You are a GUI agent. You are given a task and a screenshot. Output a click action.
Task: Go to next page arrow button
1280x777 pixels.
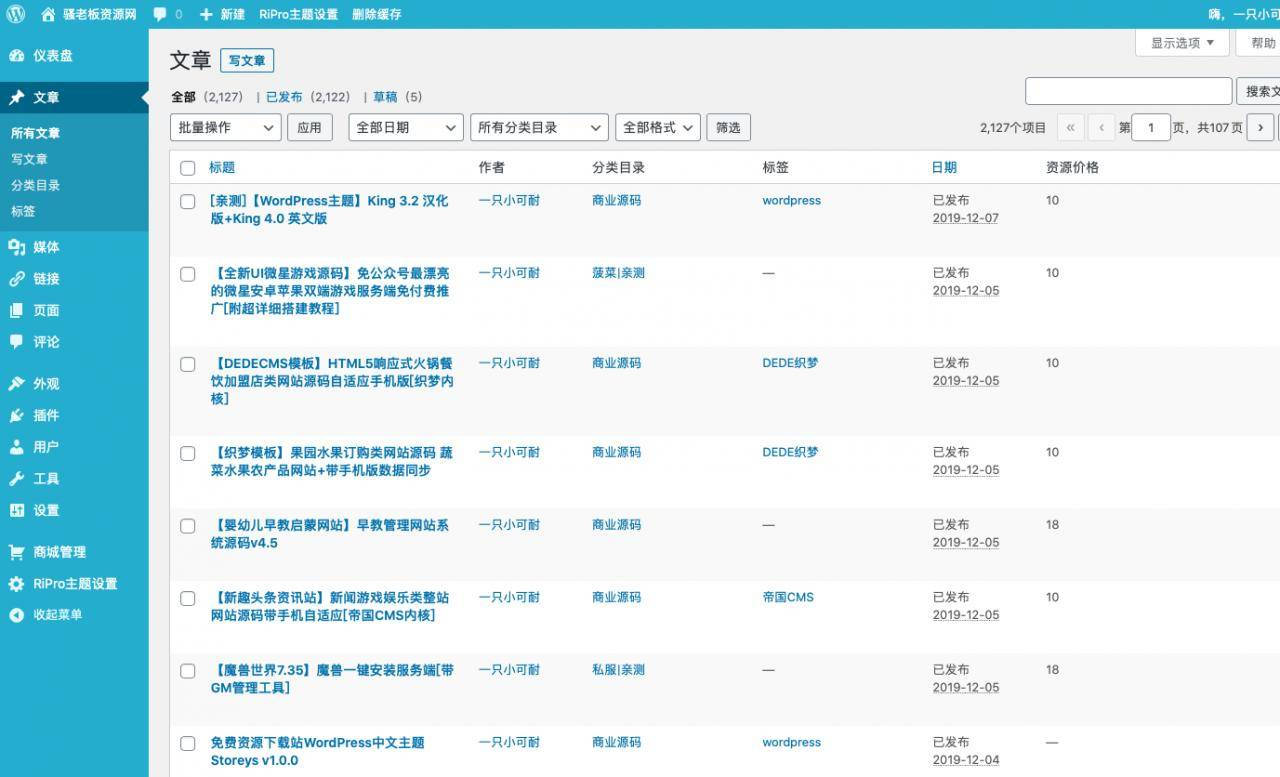1261,128
